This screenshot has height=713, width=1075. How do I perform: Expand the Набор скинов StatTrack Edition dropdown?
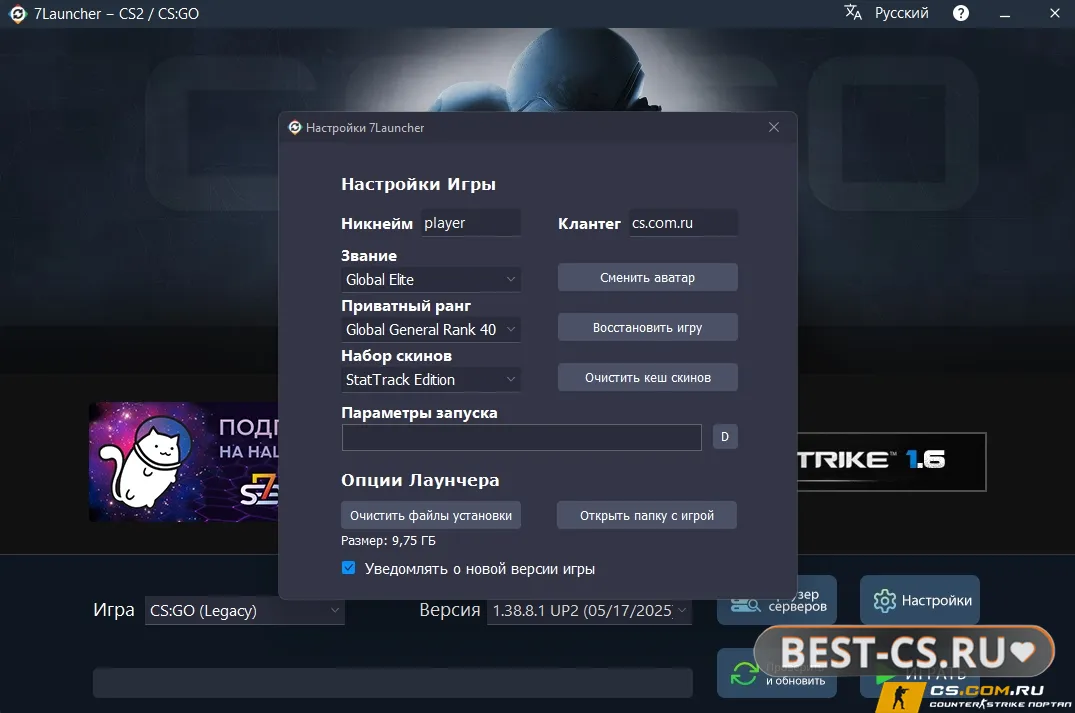[431, 380]
